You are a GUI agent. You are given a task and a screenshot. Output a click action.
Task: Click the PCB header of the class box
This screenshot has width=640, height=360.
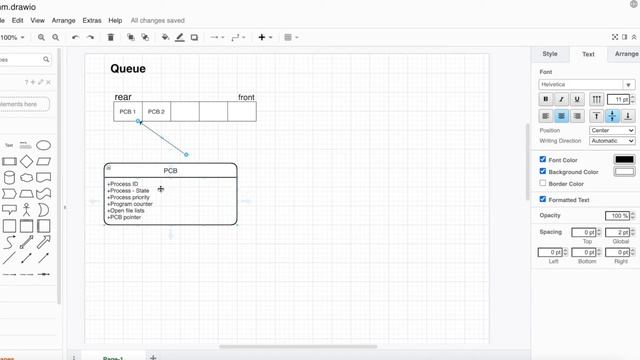coord(171,171)
